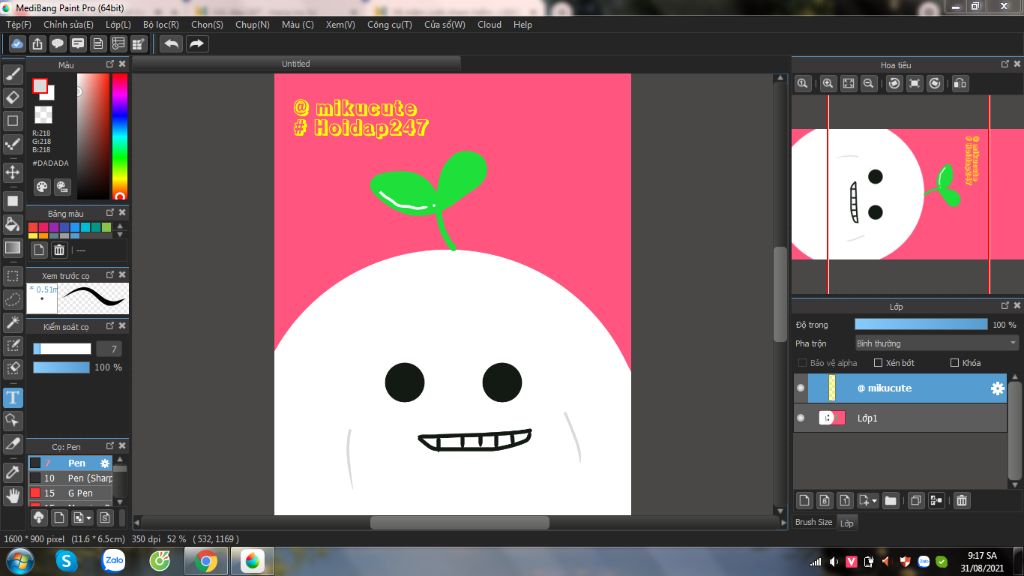Screen dimensions: 1024x576
Task: Open the Pha trộn blend mode dropdown
Action: tap(936, 344)
